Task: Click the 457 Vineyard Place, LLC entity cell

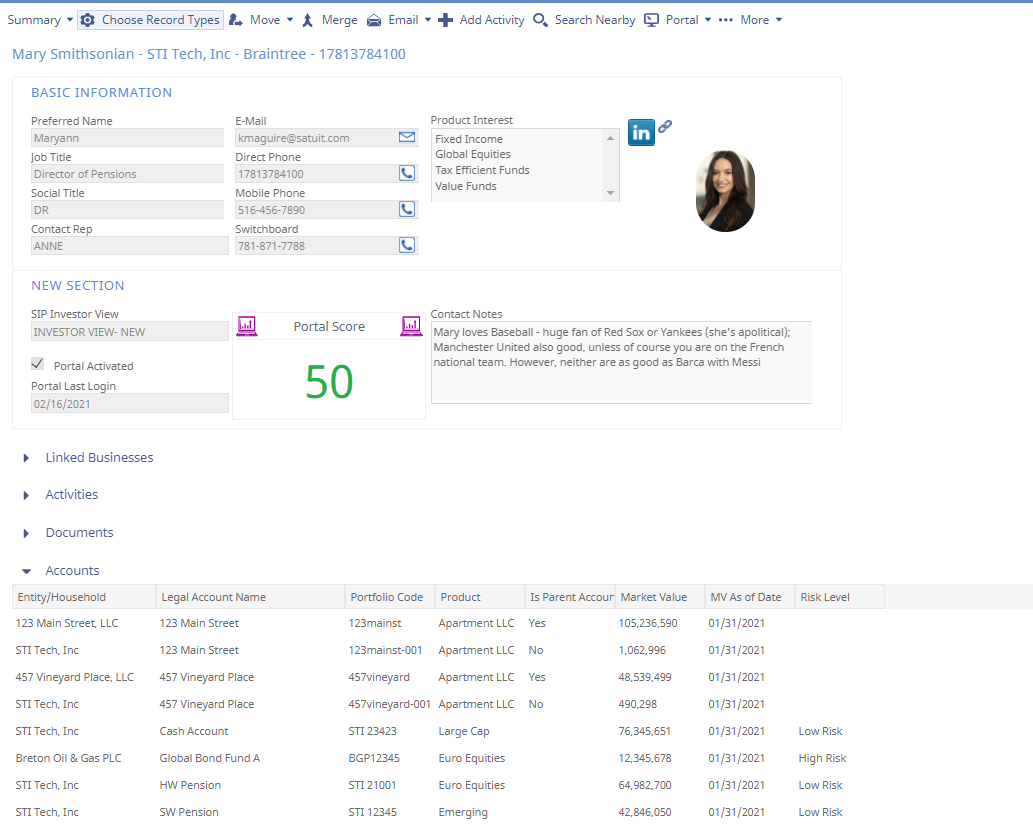Action: [x=74, y=677]
